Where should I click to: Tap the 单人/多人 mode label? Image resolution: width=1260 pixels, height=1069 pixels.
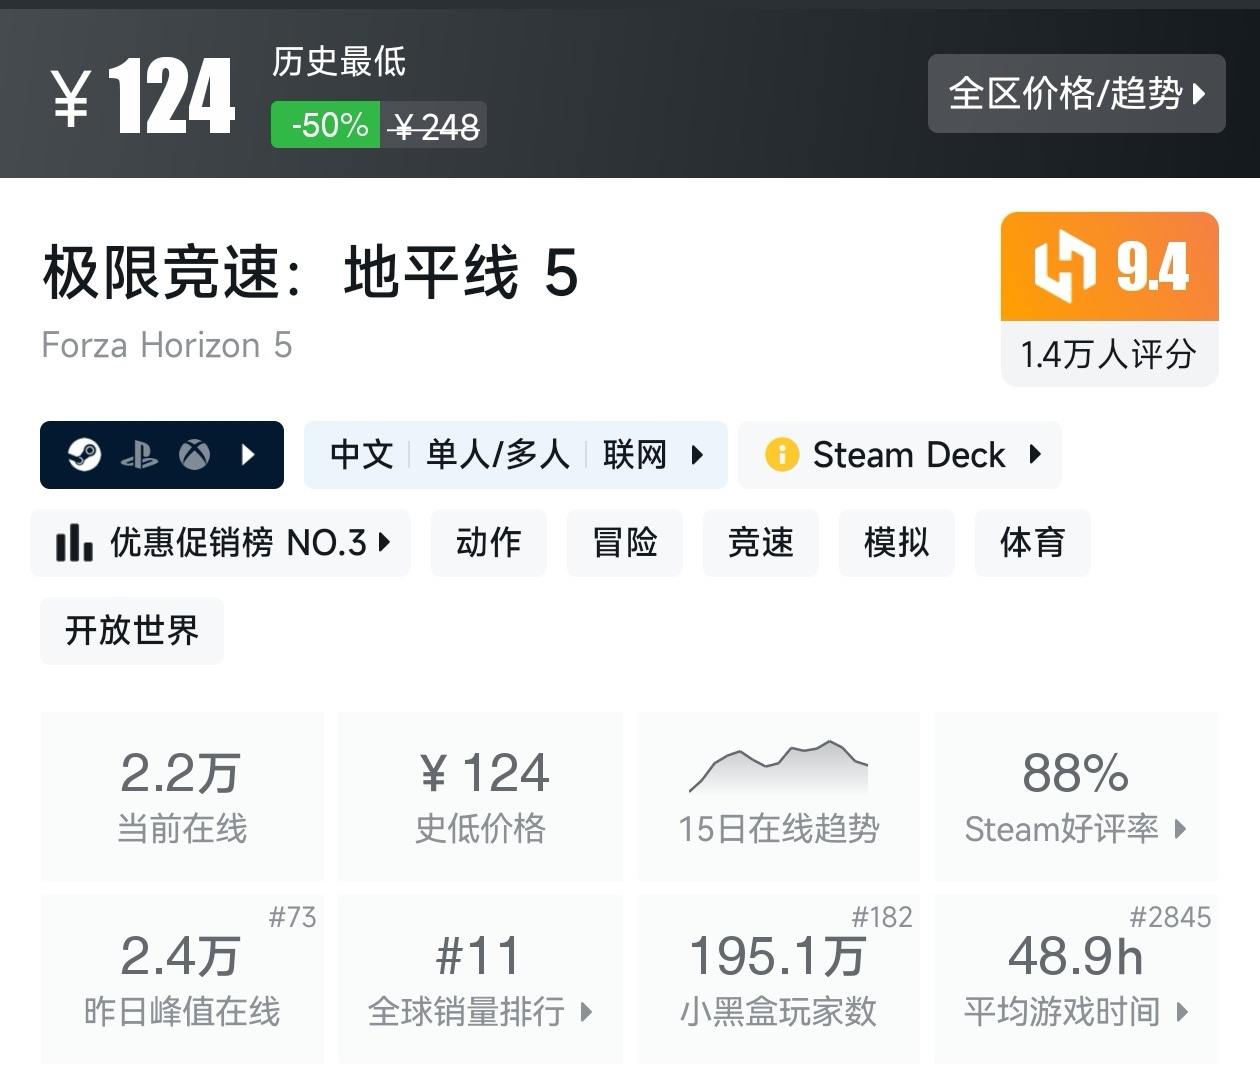point(497,455)
